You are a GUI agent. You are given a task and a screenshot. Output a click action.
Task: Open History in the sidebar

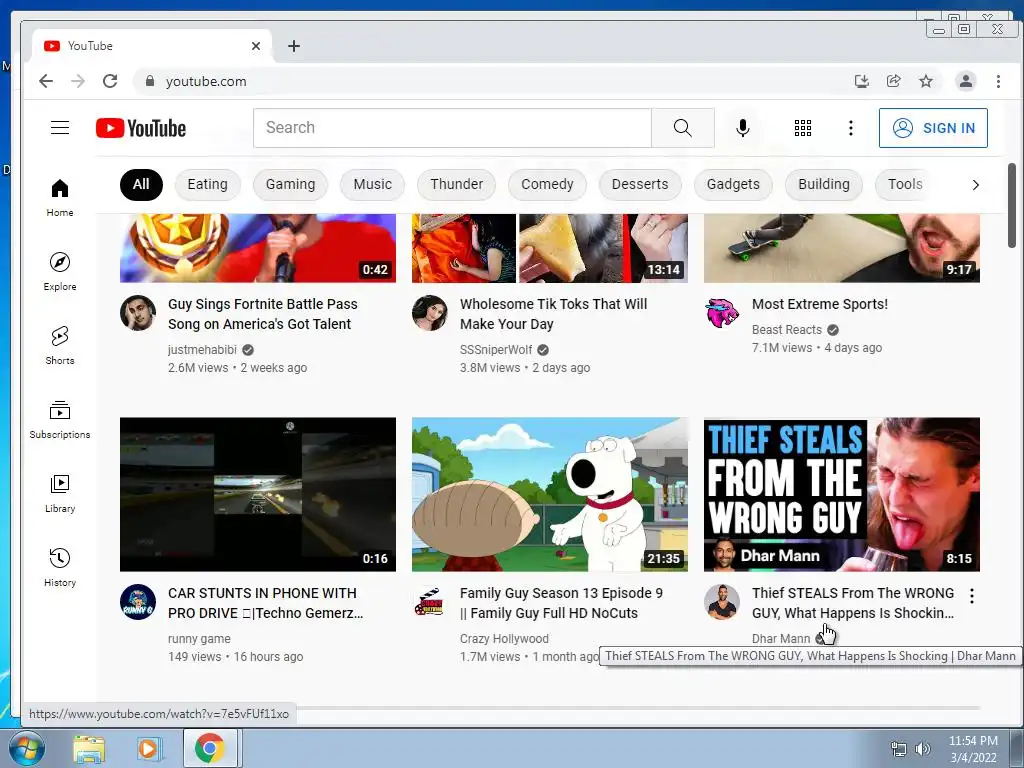point(60,567)
